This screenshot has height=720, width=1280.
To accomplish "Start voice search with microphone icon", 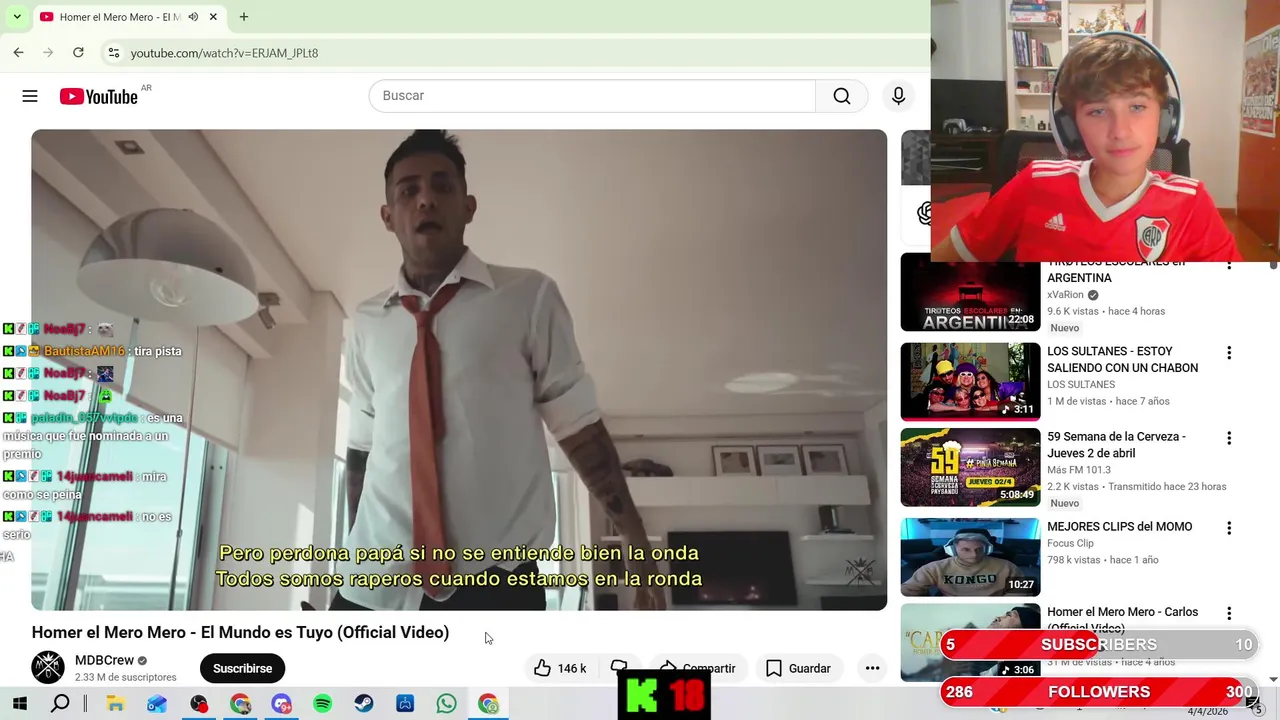I will tap(898, 96).
